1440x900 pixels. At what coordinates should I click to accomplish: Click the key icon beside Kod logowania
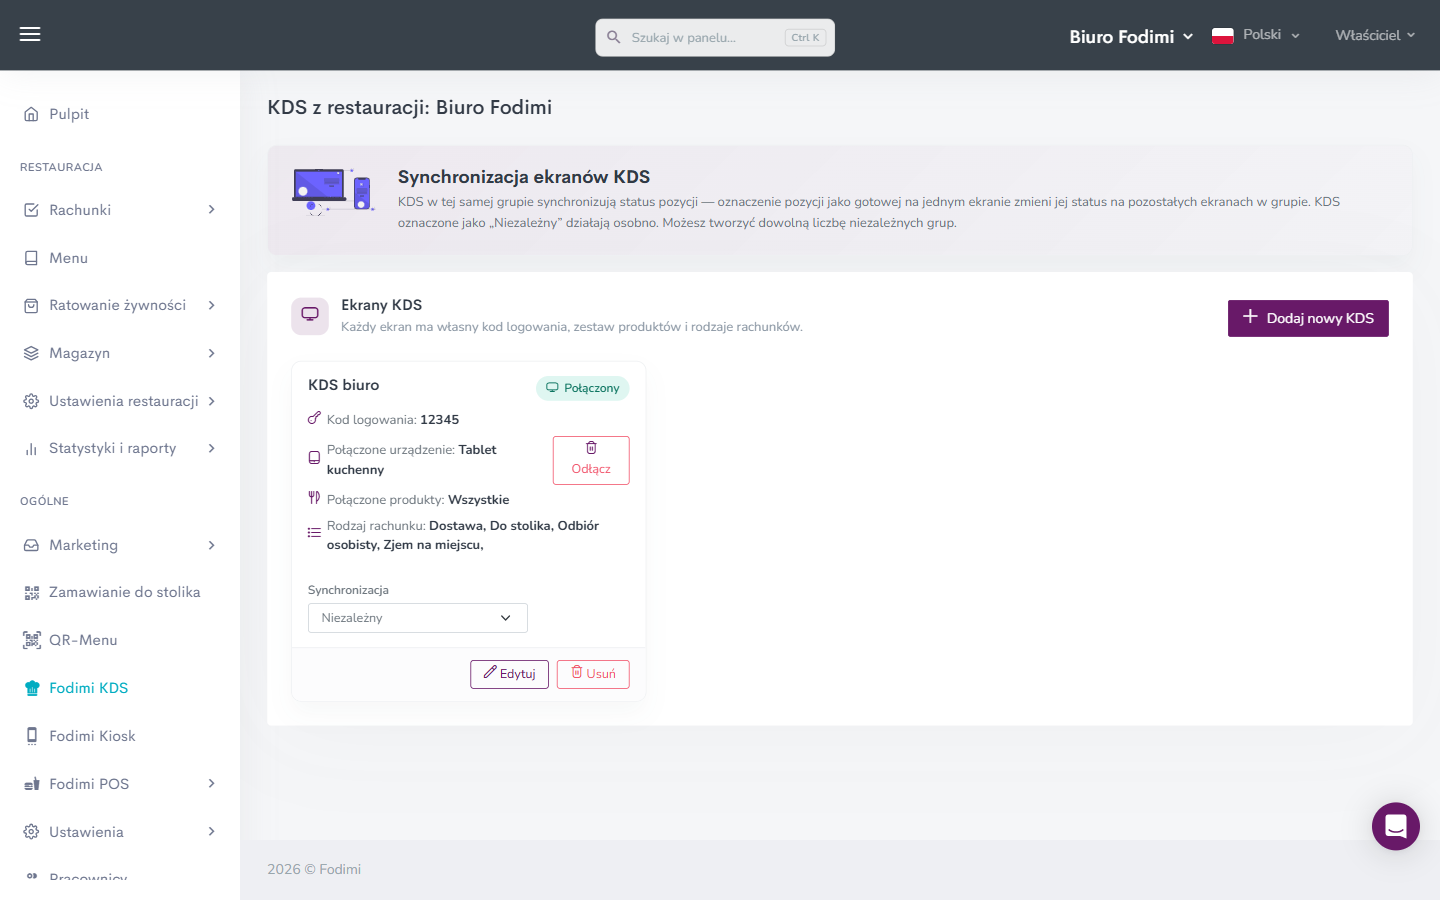pyautogui.click(x=314, y=418)
